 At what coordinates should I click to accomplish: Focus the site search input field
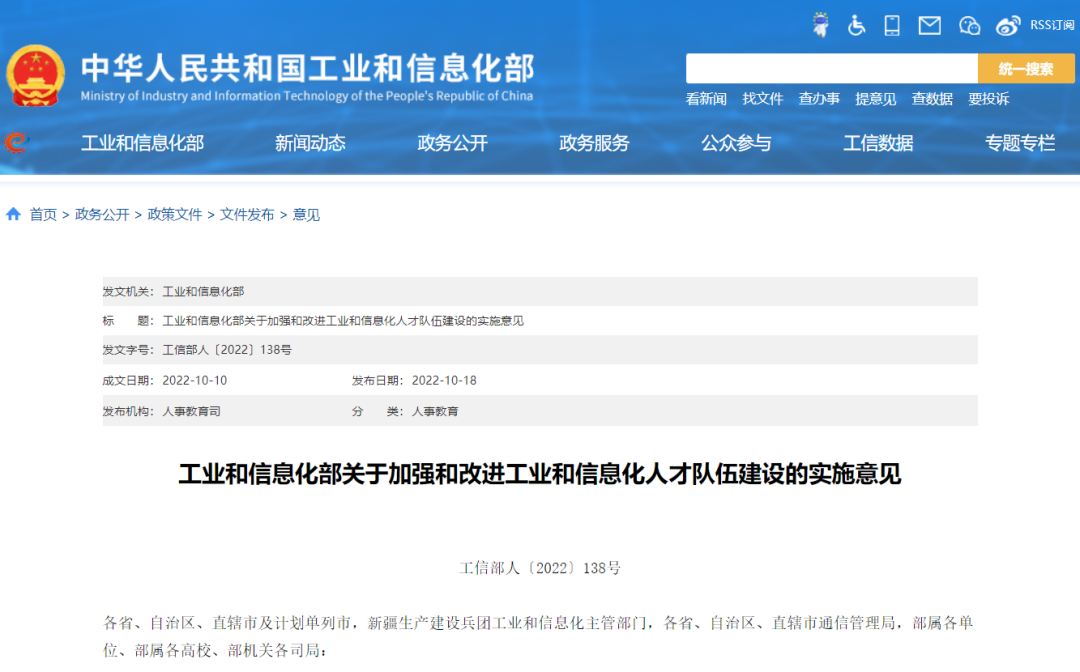pyautogui.click(x=831, y=68)
